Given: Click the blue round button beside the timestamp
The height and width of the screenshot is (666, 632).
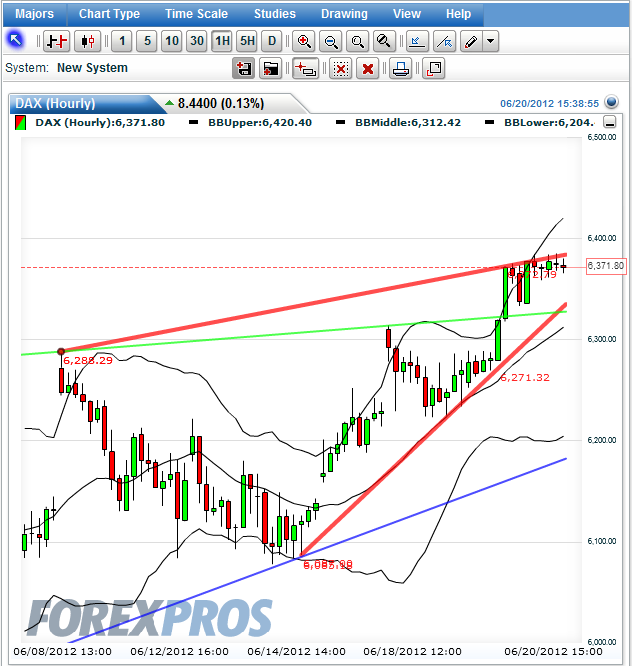Looking at the screenshot, I should tap(611, 102).
